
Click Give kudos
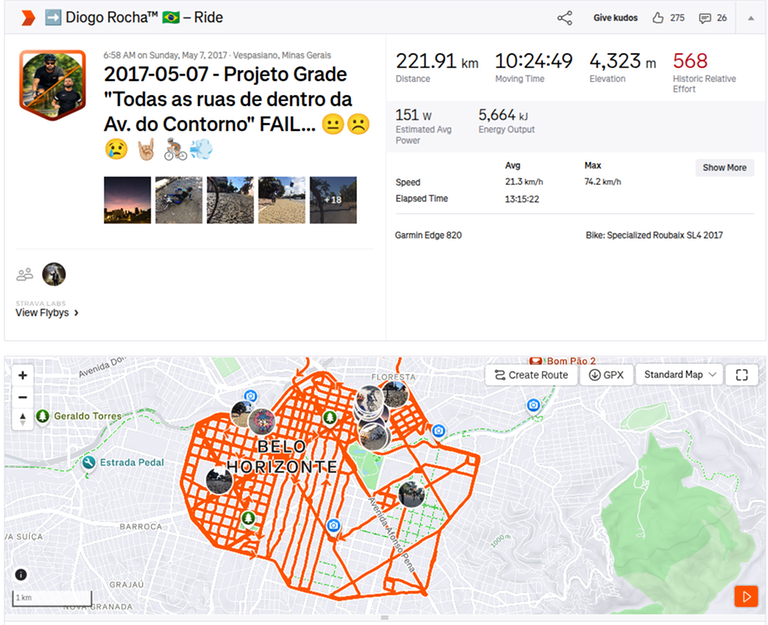(x=615, y=18)
